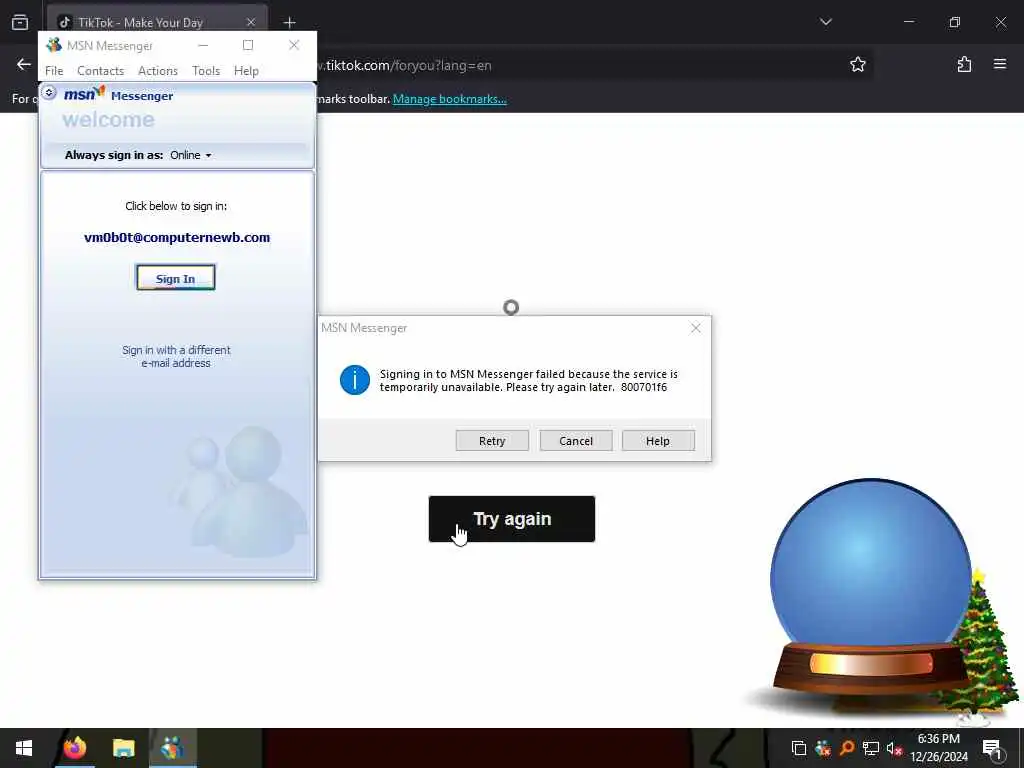
Task: Open the notification center icon
Action: click(993, 748)
